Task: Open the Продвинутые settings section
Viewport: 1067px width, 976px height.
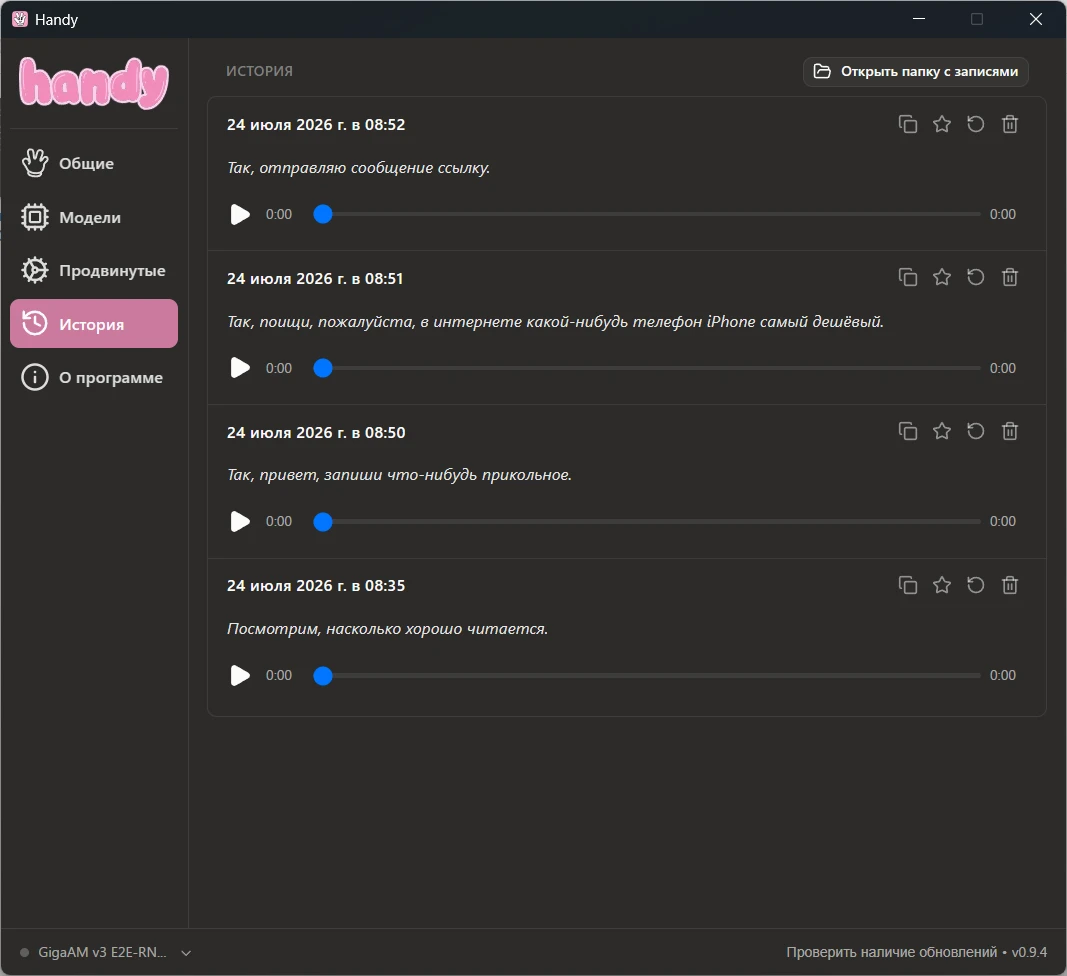Action: [94, 270]
